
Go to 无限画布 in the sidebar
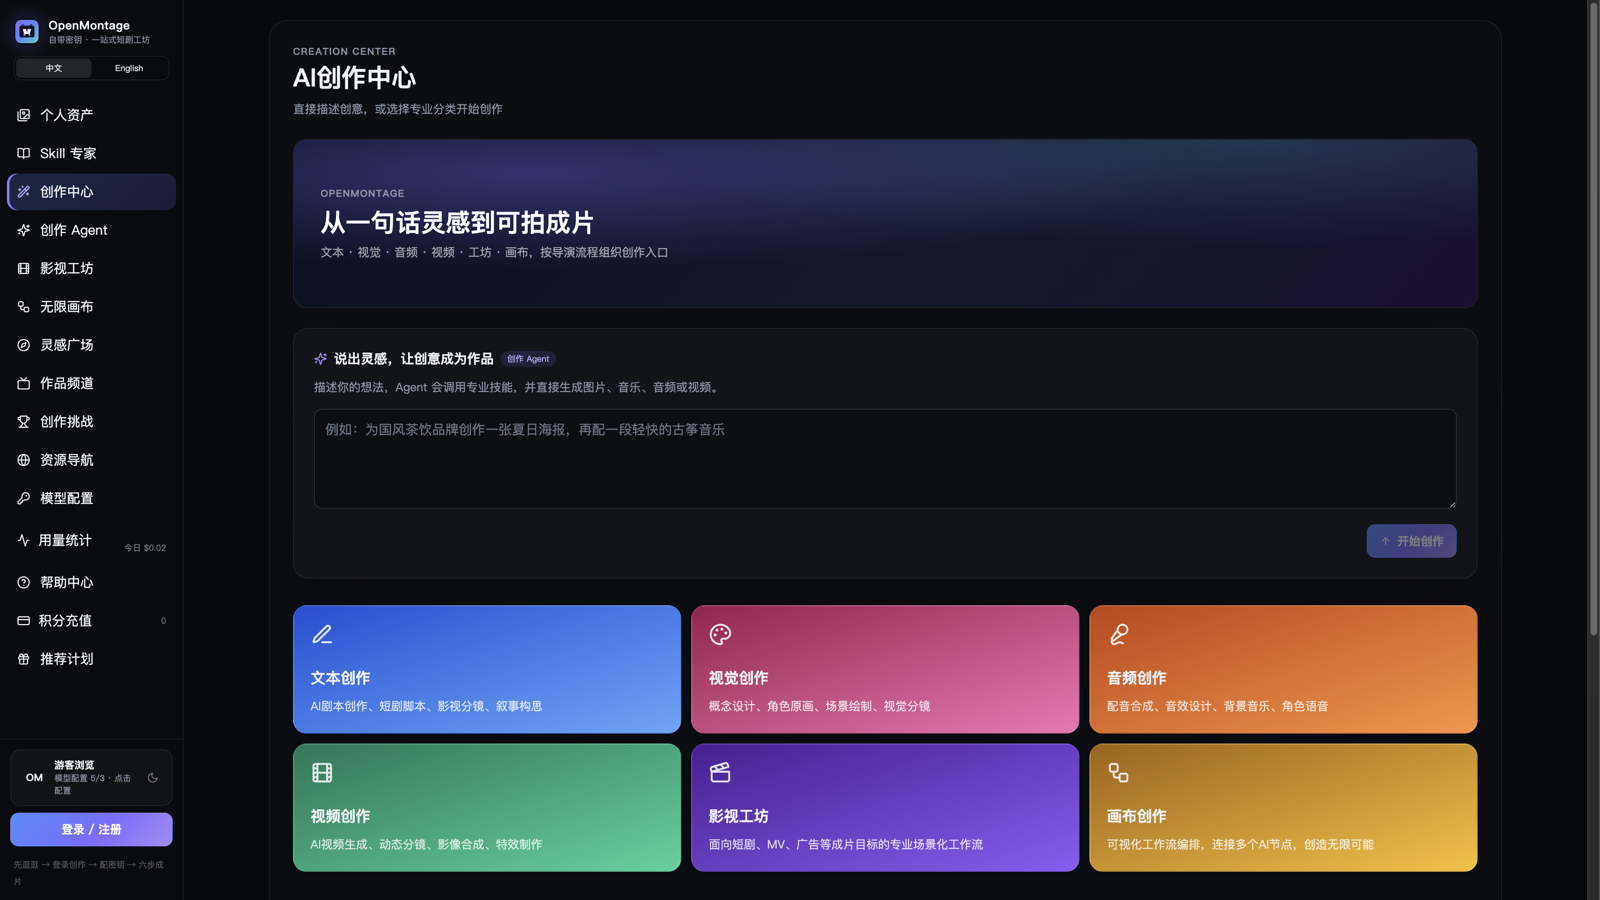point(91,307)
